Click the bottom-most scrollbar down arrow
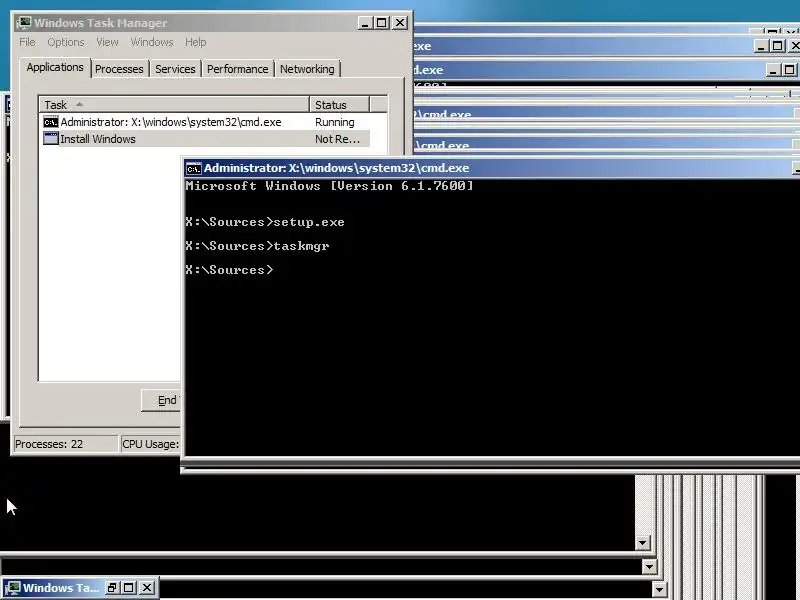Image resolution: width=800 pixels, height=600 pixels. point(659,590)
